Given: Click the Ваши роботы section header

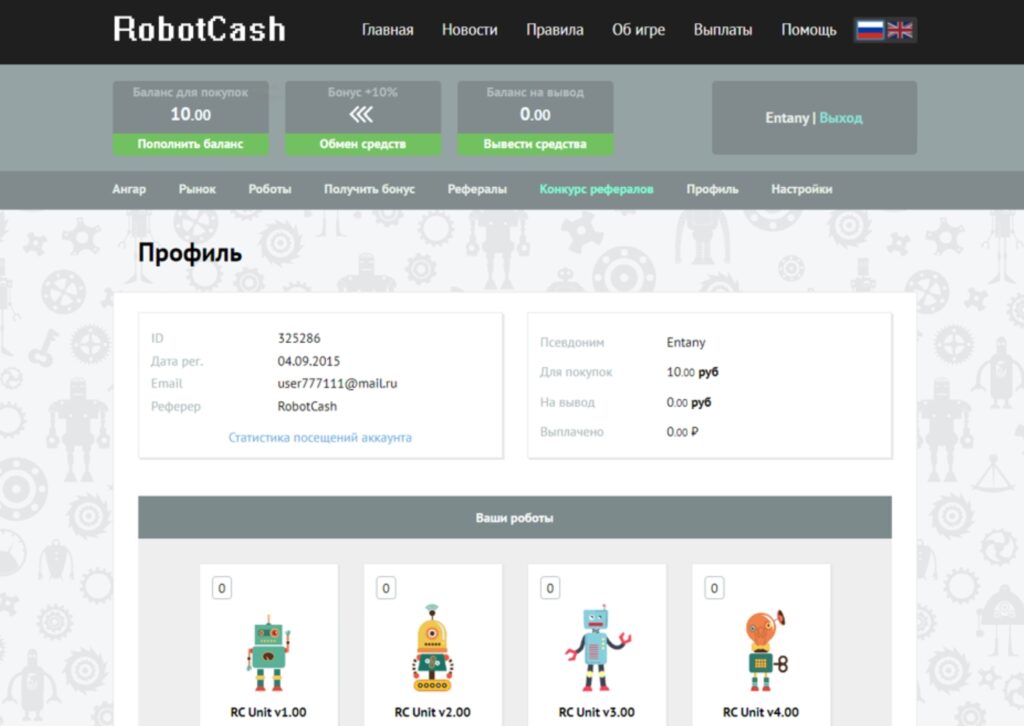Looking at the screenshot, I should [515, 518].
